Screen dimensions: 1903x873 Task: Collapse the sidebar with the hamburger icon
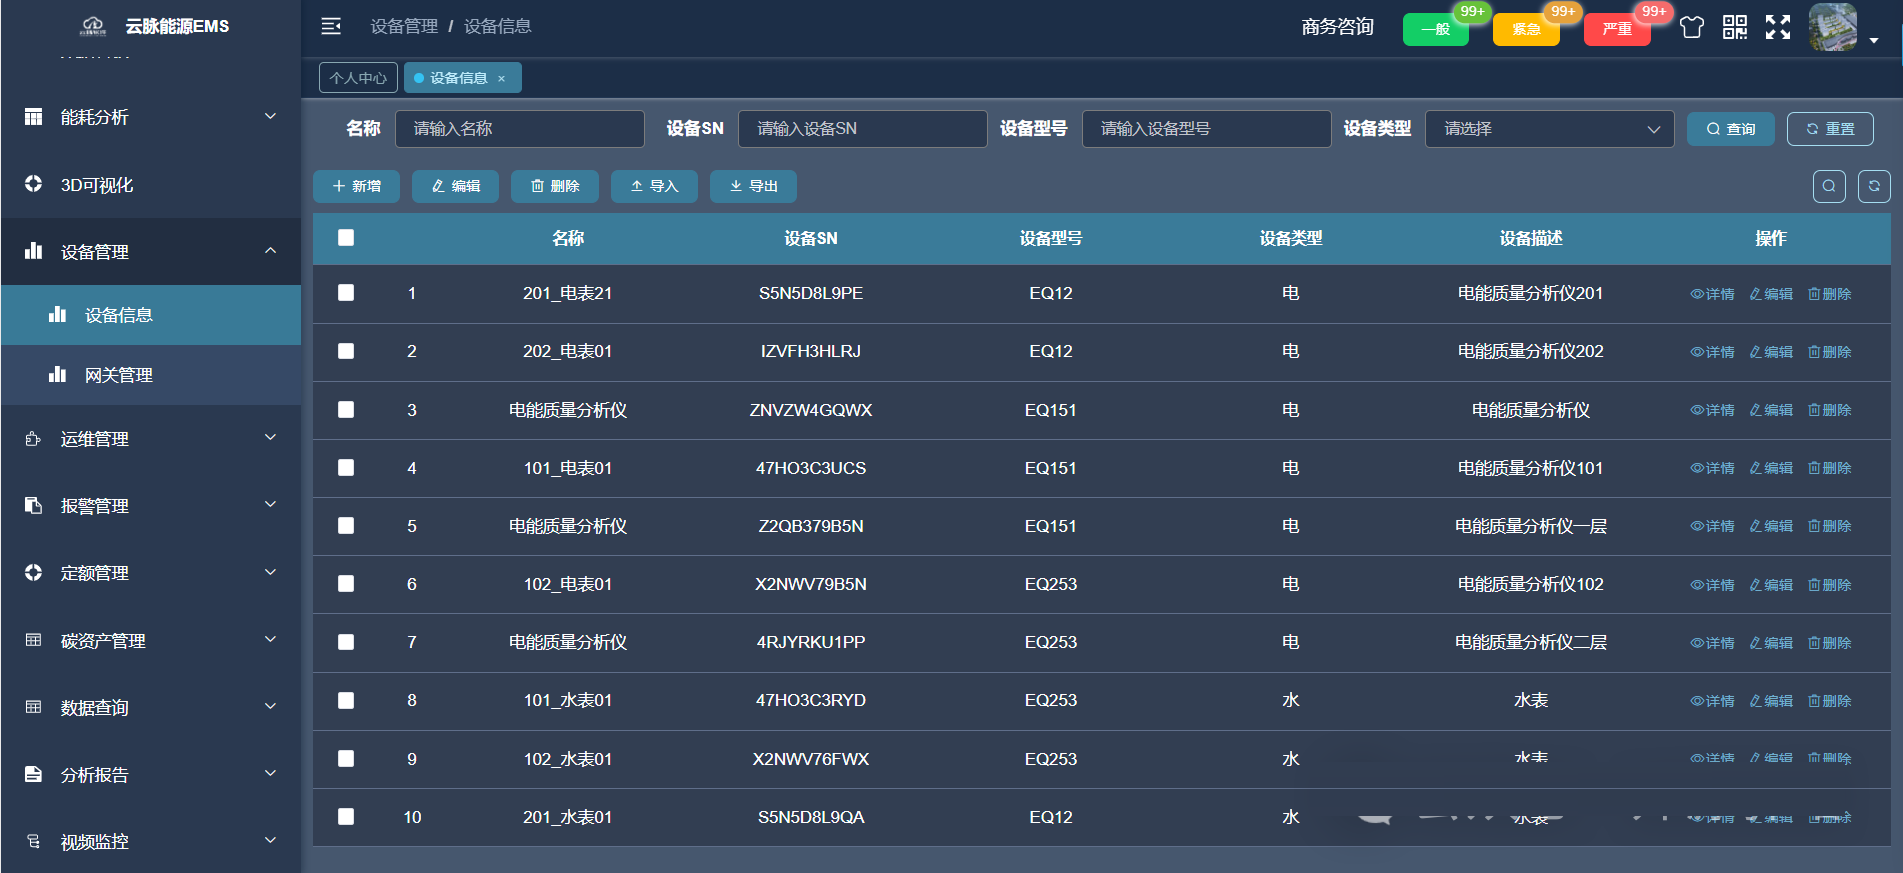point(331,26)
